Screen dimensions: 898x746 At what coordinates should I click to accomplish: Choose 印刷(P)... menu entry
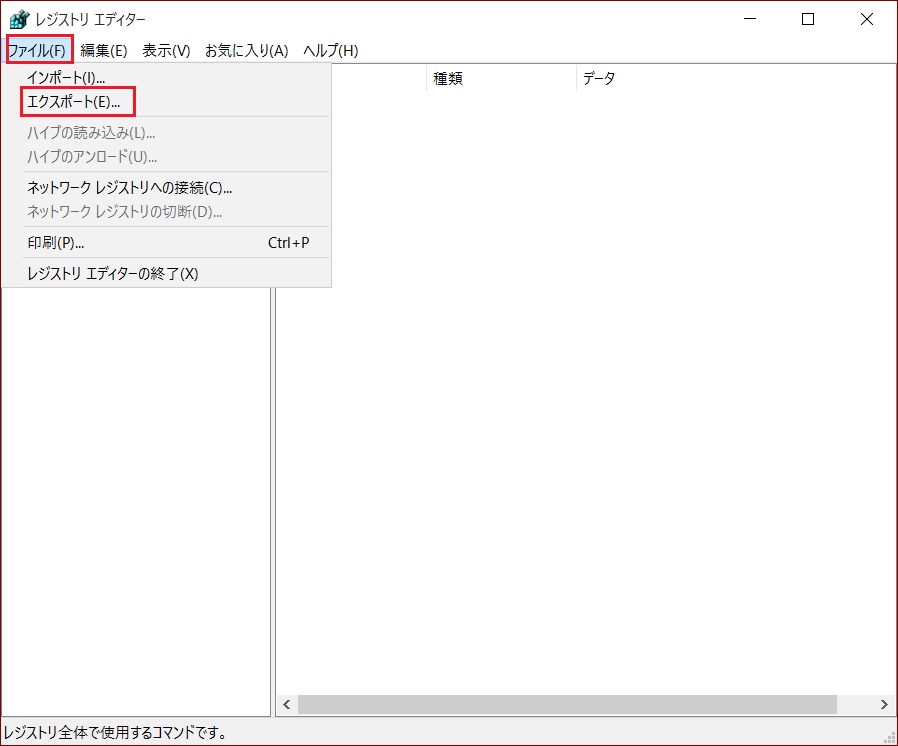click(166, 243)
